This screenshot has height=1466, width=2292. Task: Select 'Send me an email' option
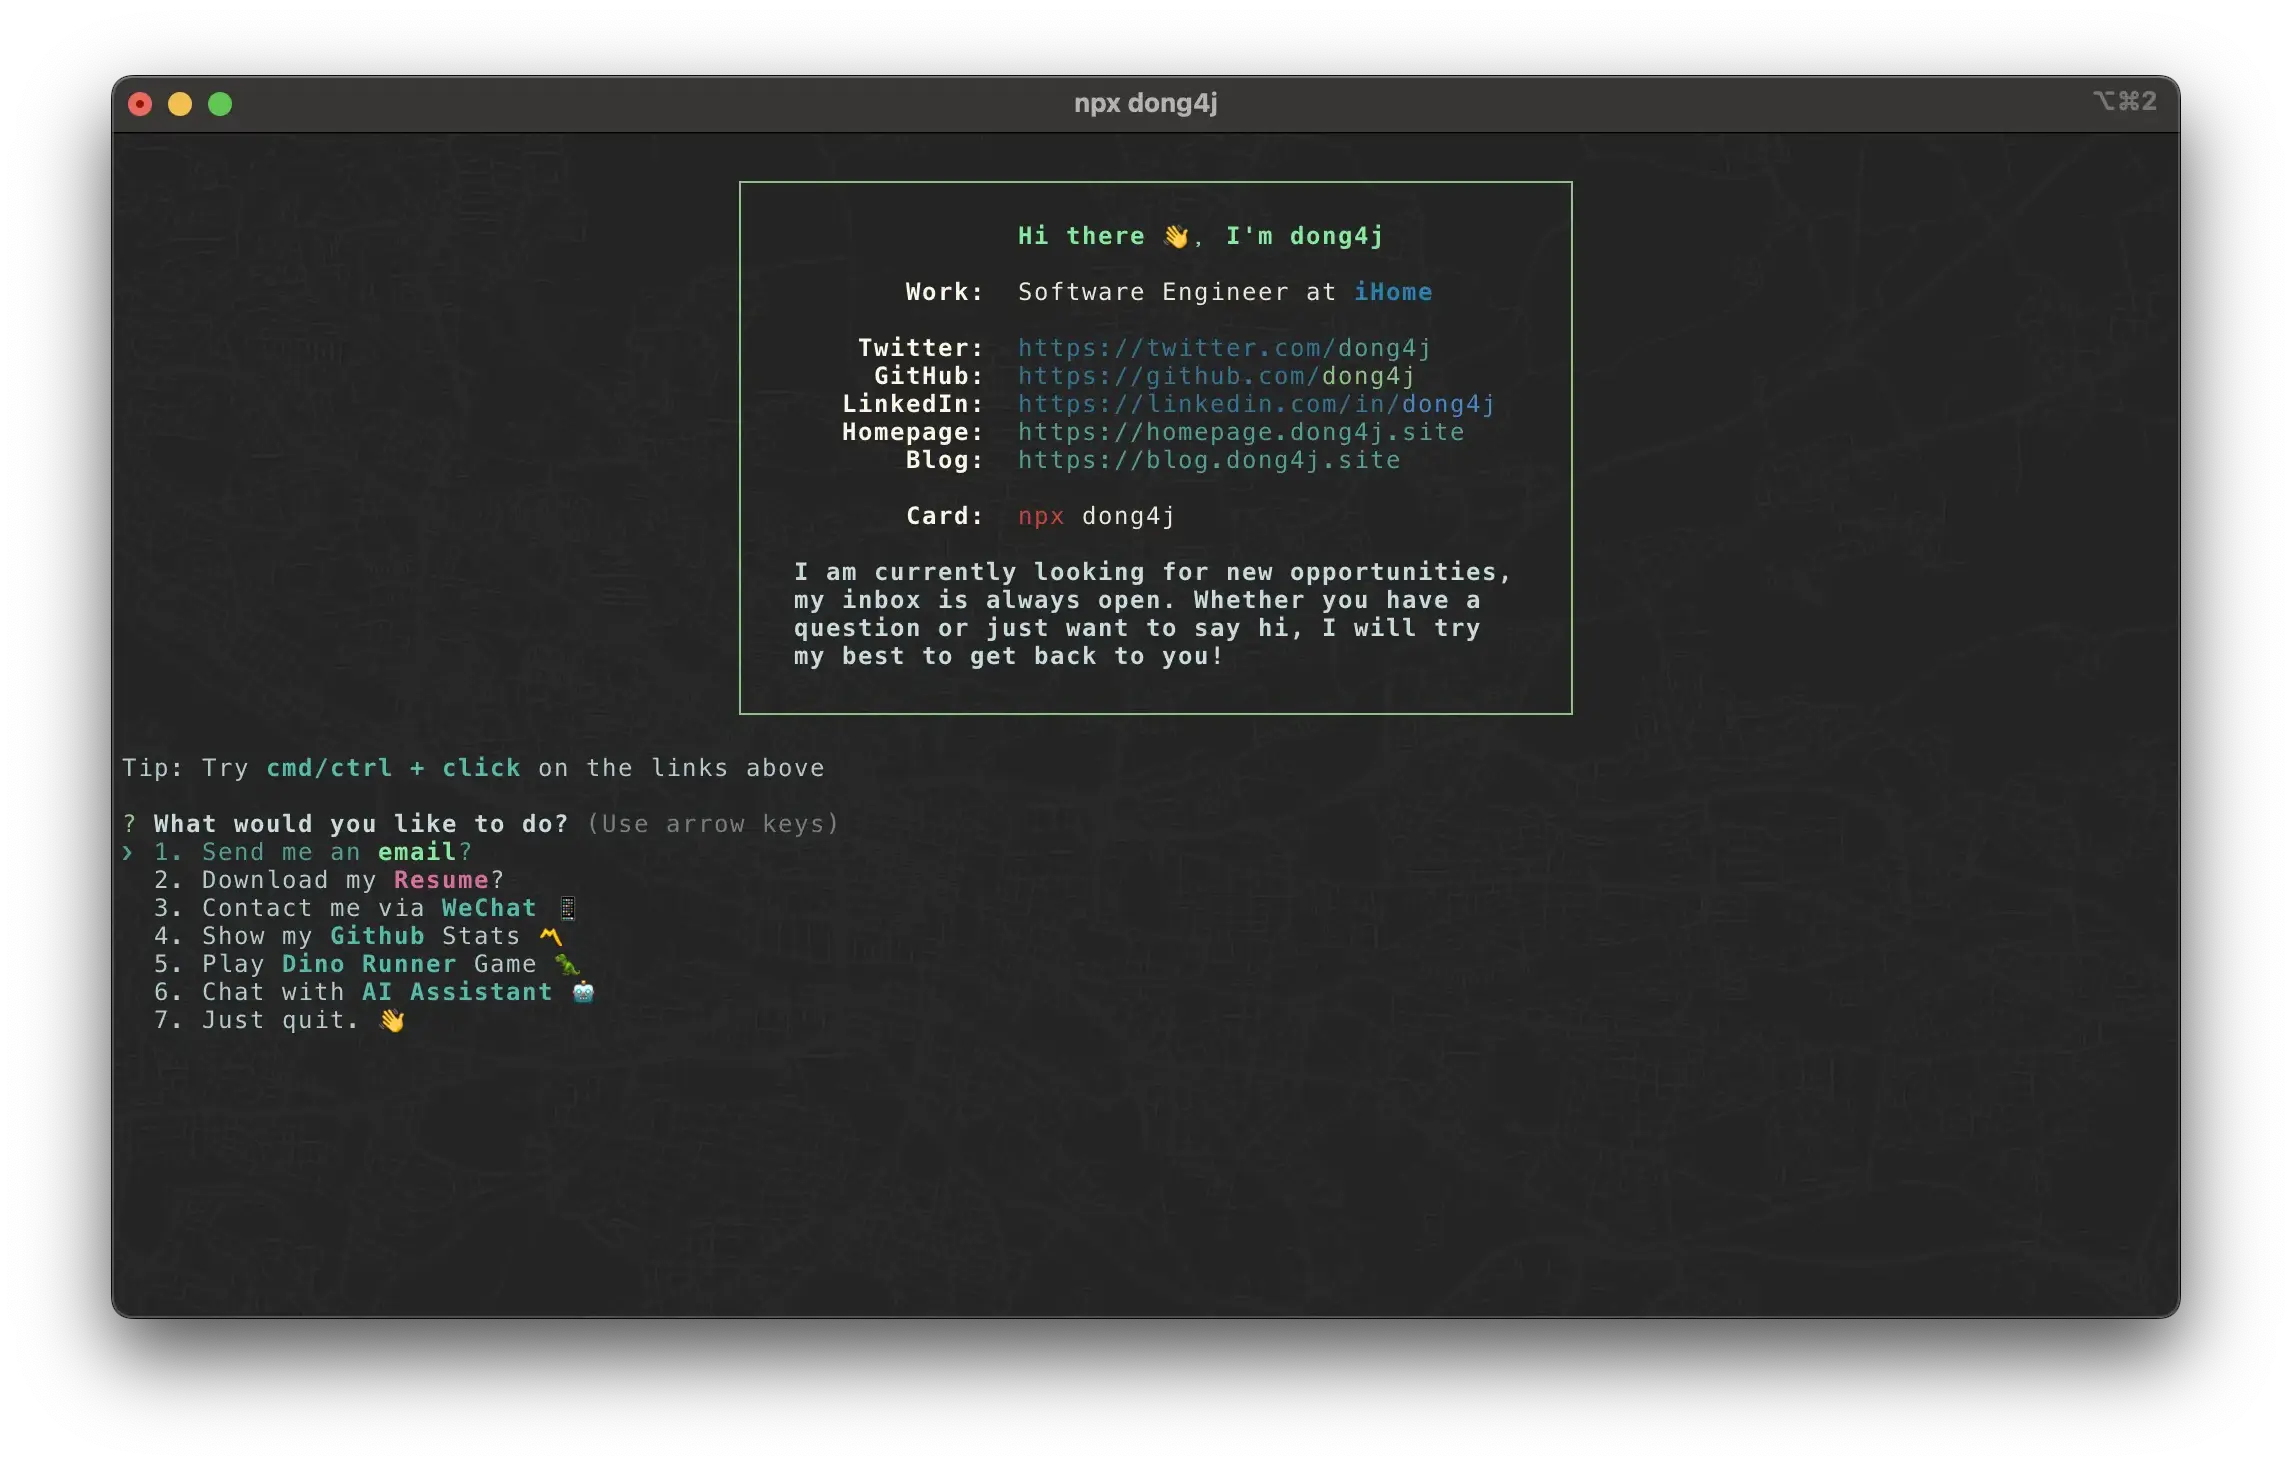[x=312, y=852]
